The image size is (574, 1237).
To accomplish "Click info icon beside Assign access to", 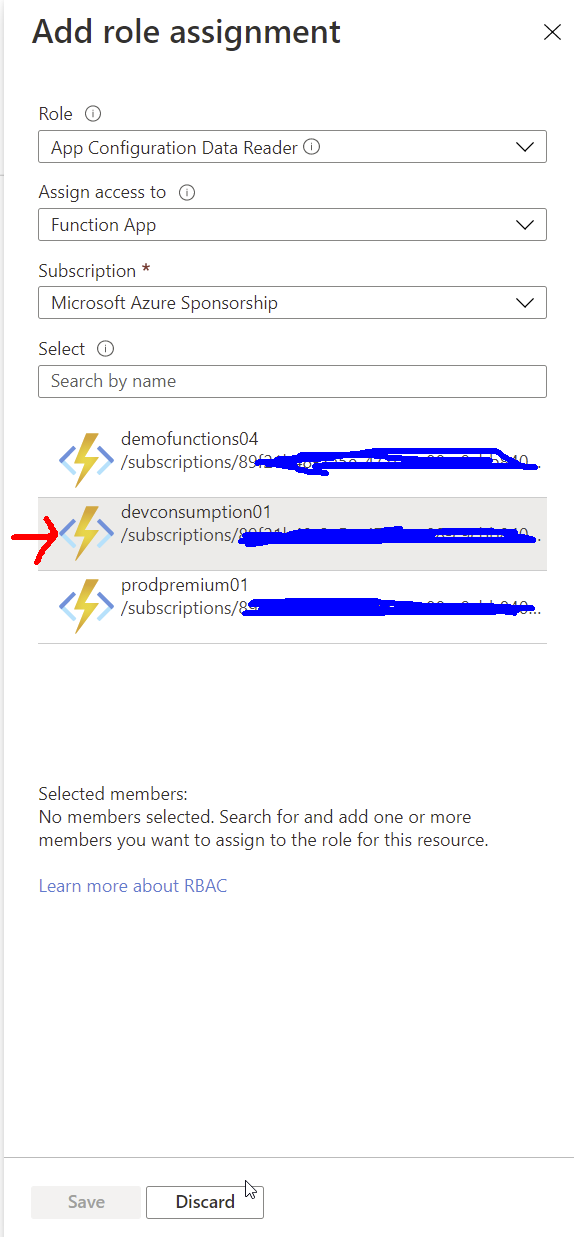I will coord(186,192).
